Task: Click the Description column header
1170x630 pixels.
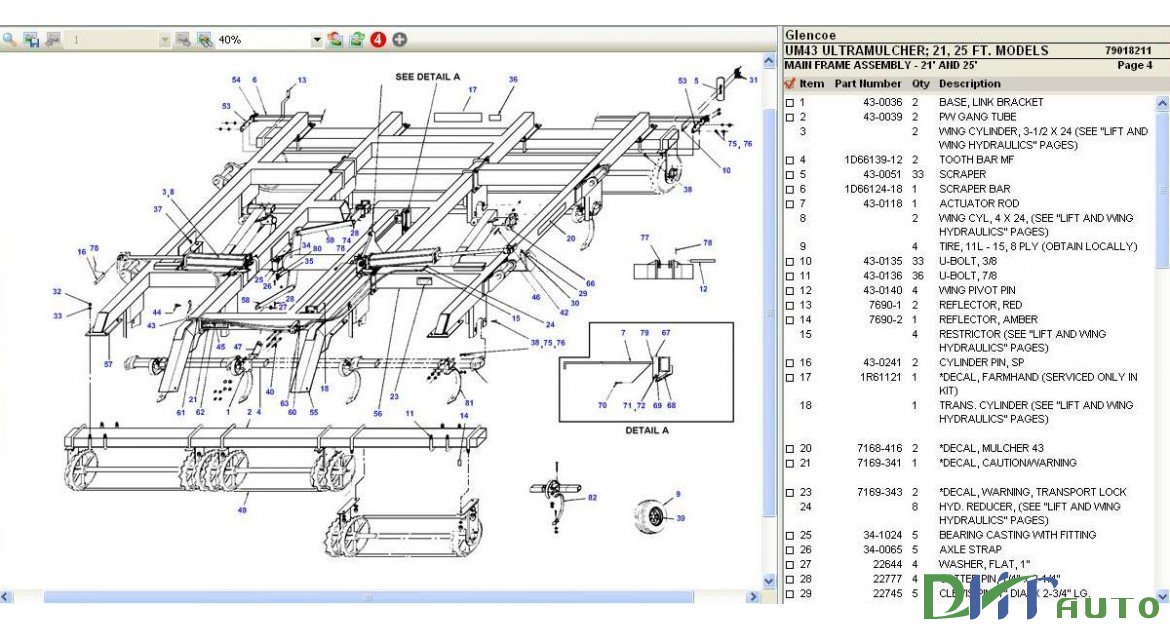Action: [x=970, y=83]
